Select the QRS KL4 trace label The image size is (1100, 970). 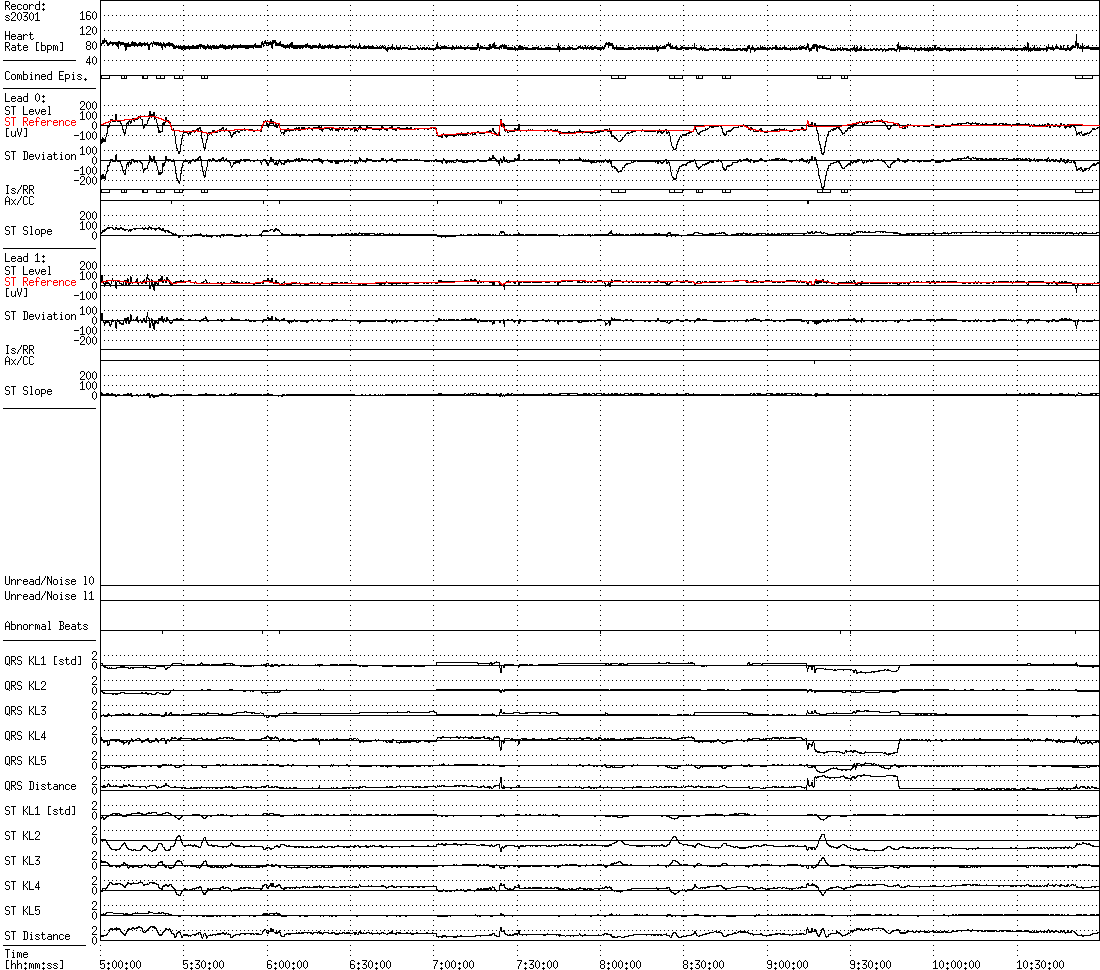click(25, 736)
